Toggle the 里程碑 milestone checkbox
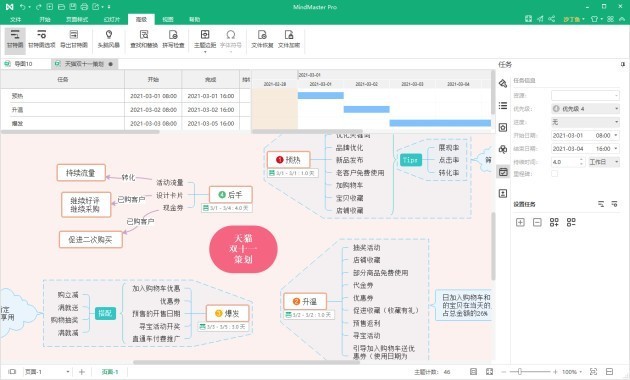This screenshot has width=630, height=380. point(554,174)
